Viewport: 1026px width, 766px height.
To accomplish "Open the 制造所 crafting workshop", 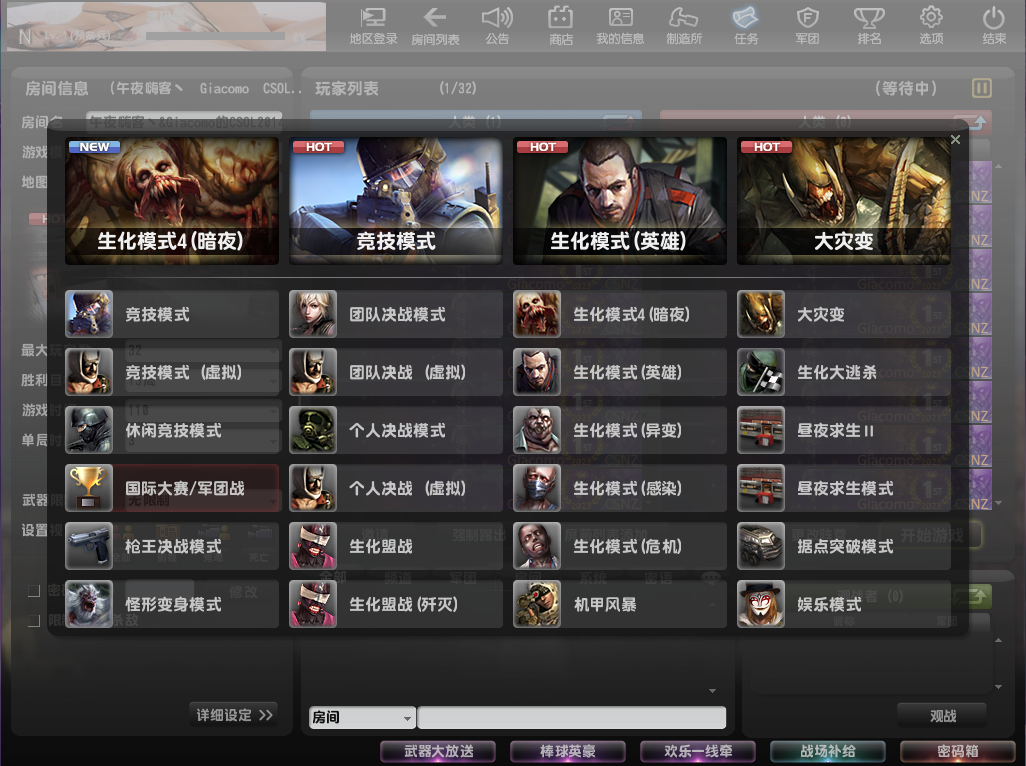I will 686,25.
